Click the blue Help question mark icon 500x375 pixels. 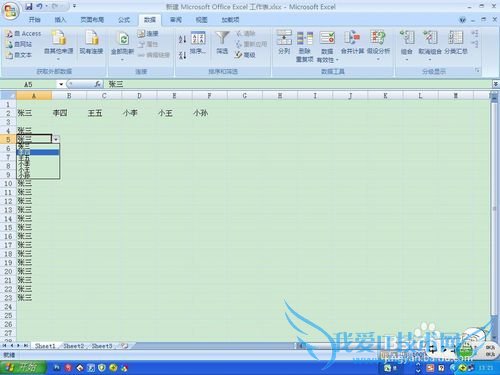point(462,20)
